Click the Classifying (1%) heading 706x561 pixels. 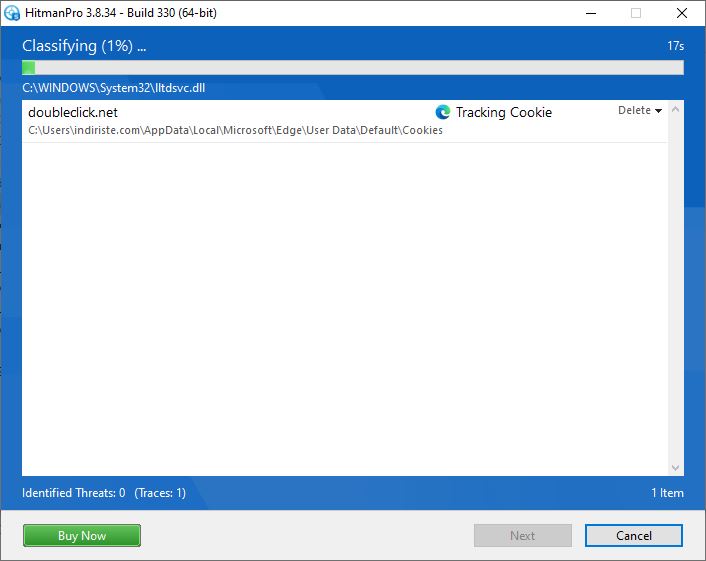[84, 46]
